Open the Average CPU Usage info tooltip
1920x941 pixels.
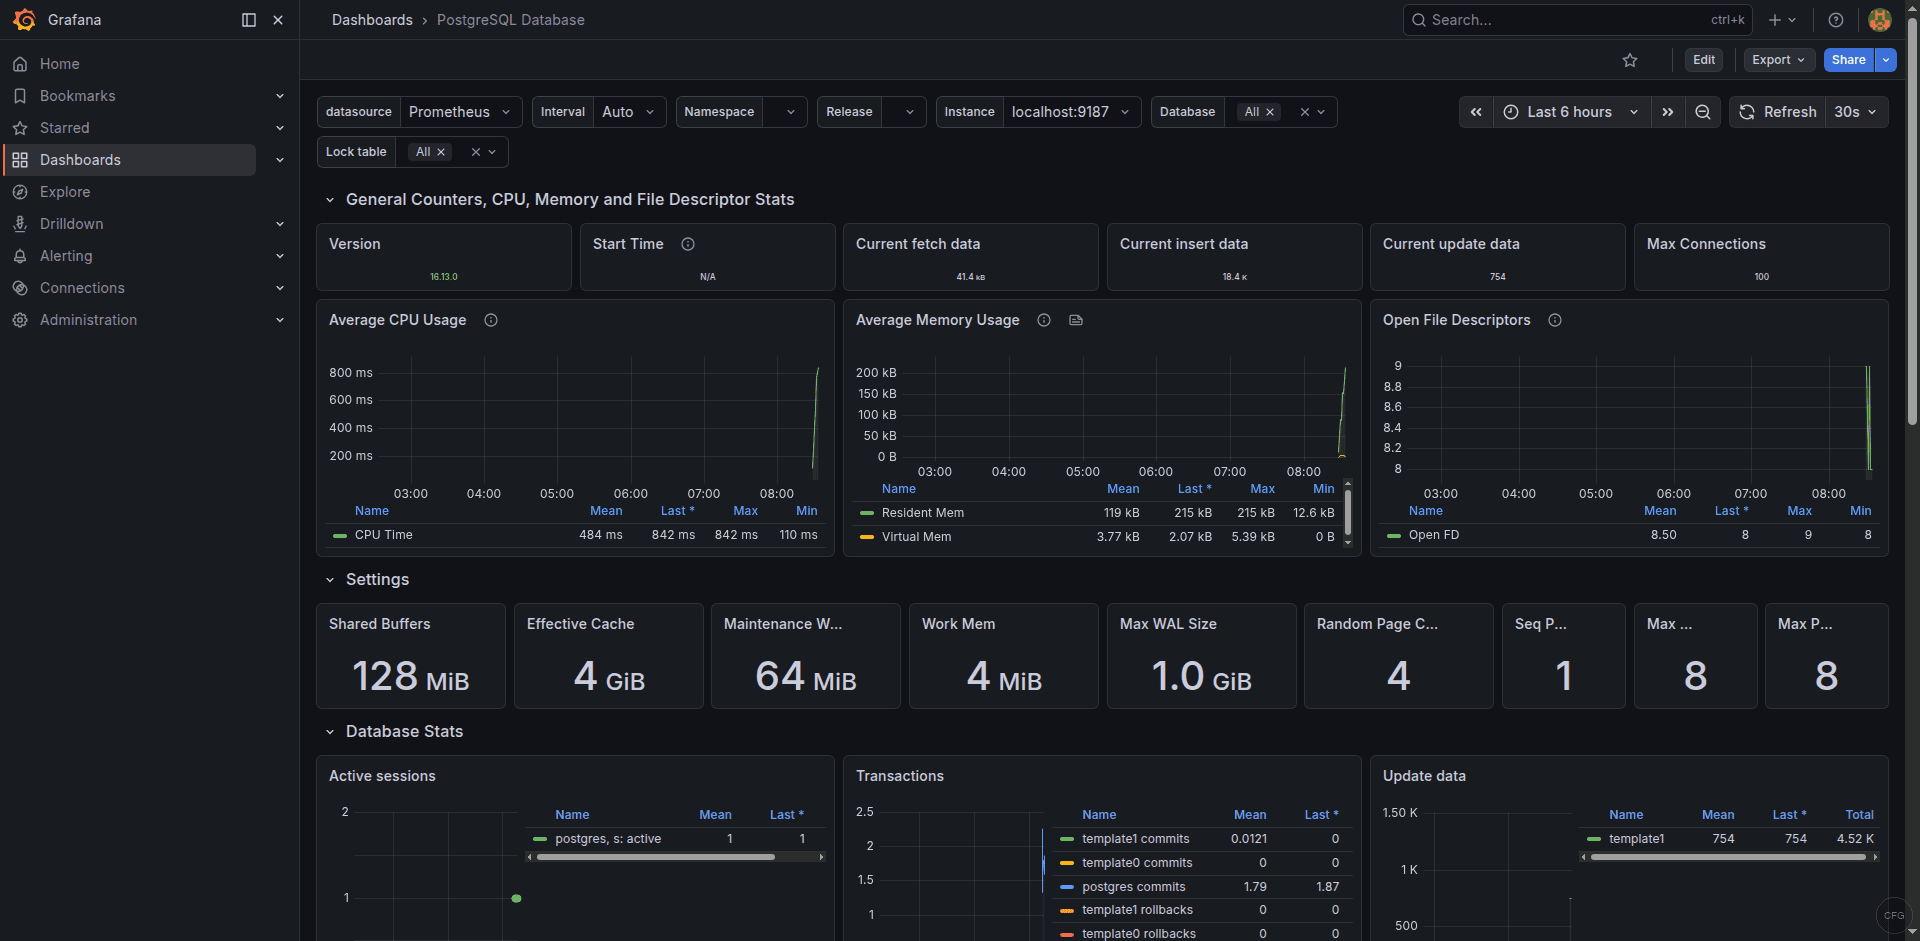(x=491, y=320)
